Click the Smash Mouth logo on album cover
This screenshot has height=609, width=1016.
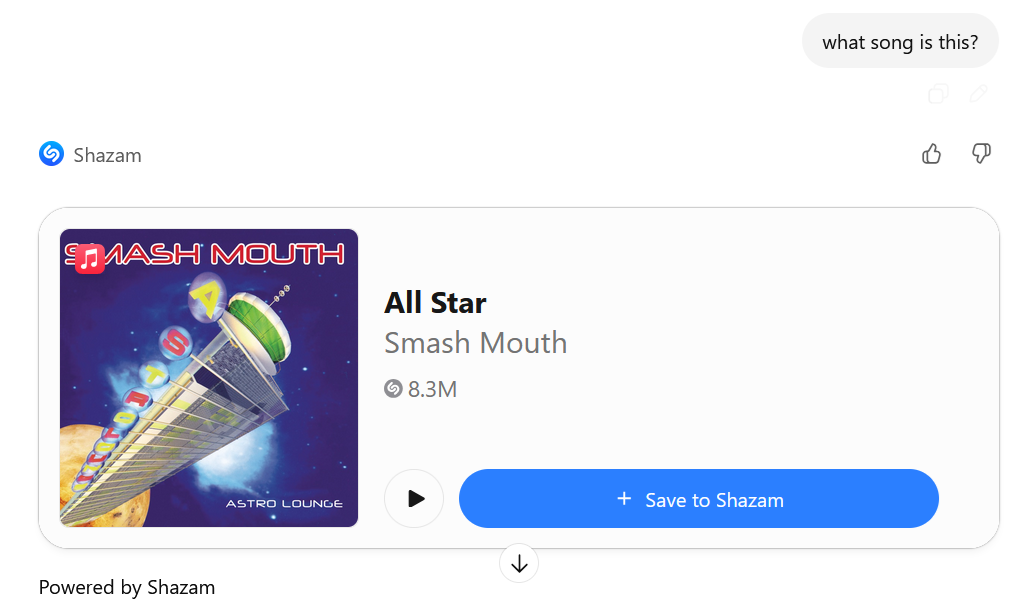(x=205, y=255)
